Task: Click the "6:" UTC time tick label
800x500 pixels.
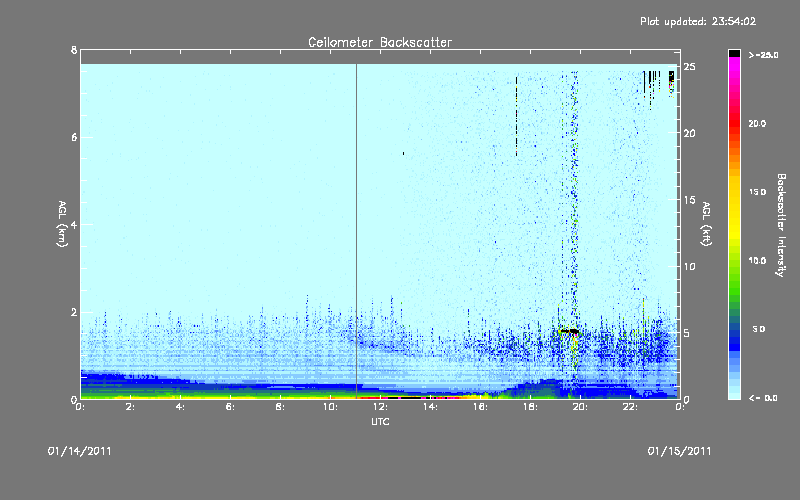Action: (231, 407)
